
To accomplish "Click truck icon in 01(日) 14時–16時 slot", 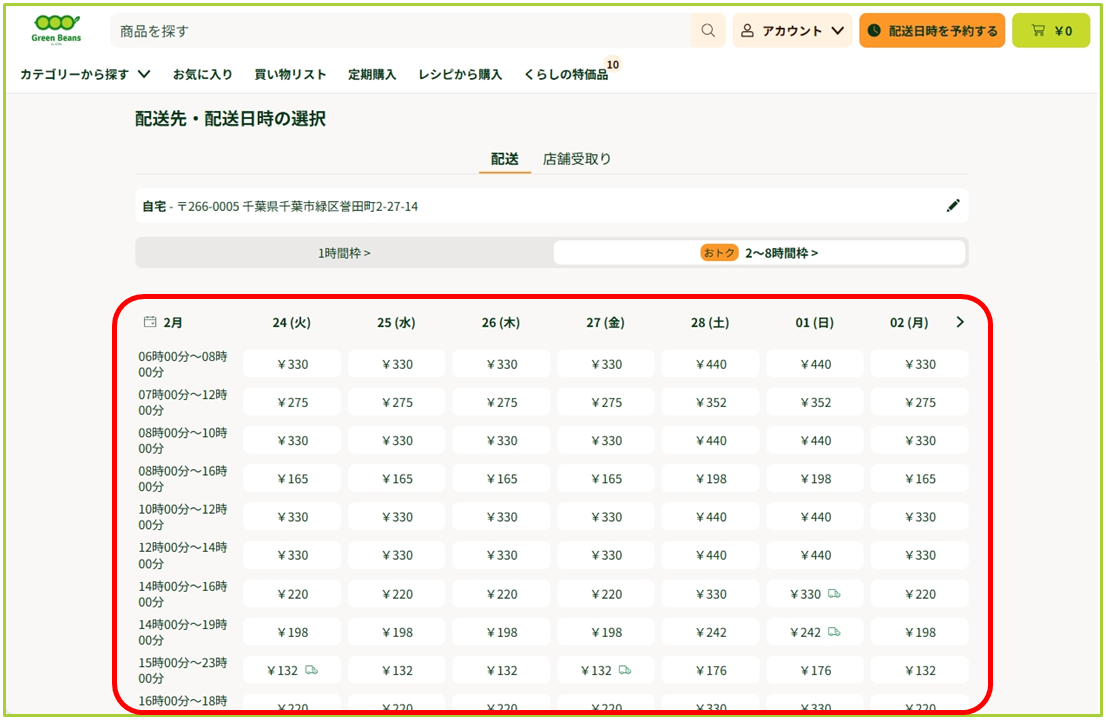I will [x=834, y=594].
